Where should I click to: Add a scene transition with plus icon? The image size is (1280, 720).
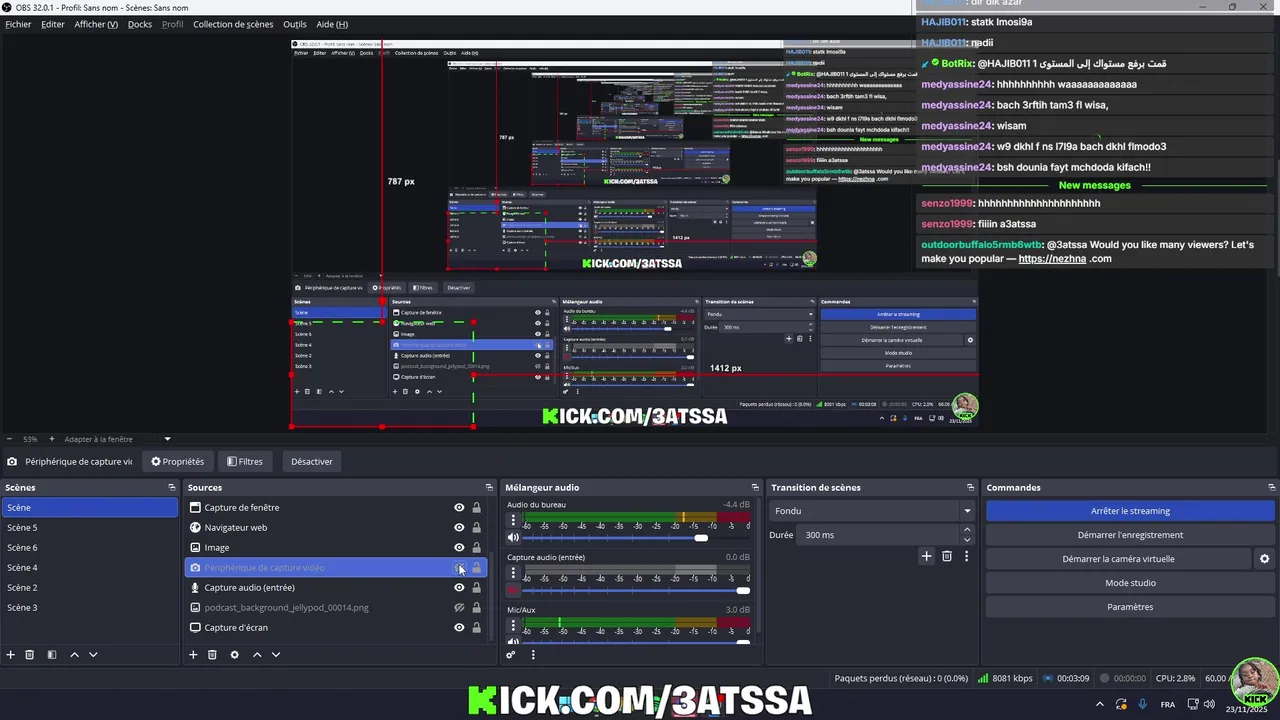click(x=926, y=556)
